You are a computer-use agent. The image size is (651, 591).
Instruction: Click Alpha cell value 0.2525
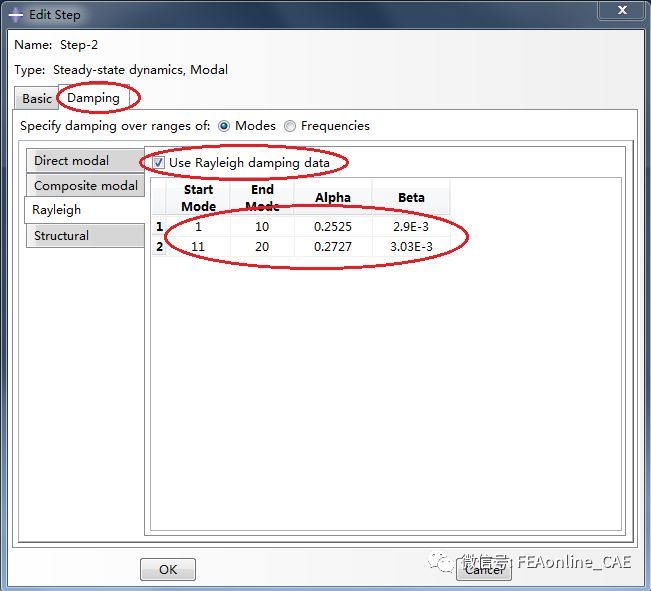332,227
